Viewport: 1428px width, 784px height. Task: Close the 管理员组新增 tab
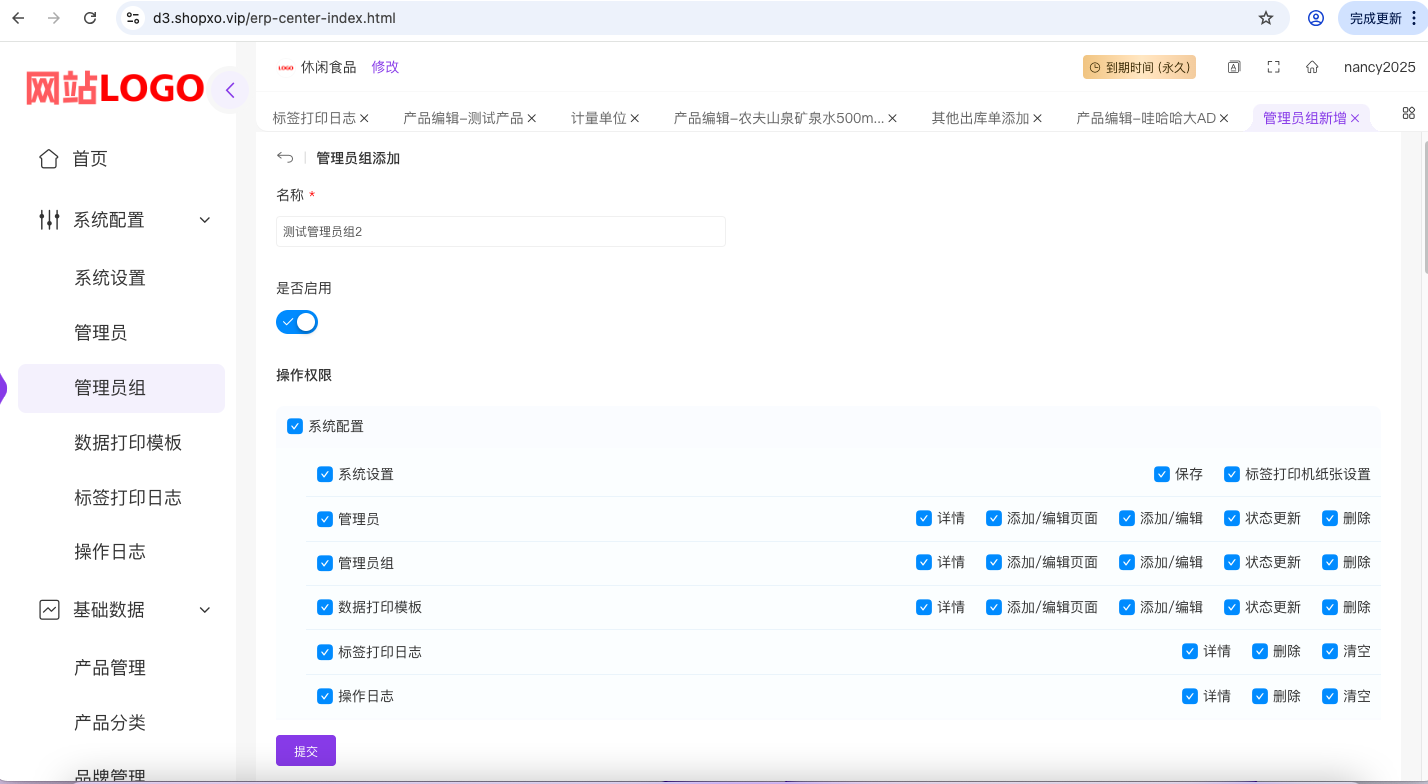click(1355, 118)
